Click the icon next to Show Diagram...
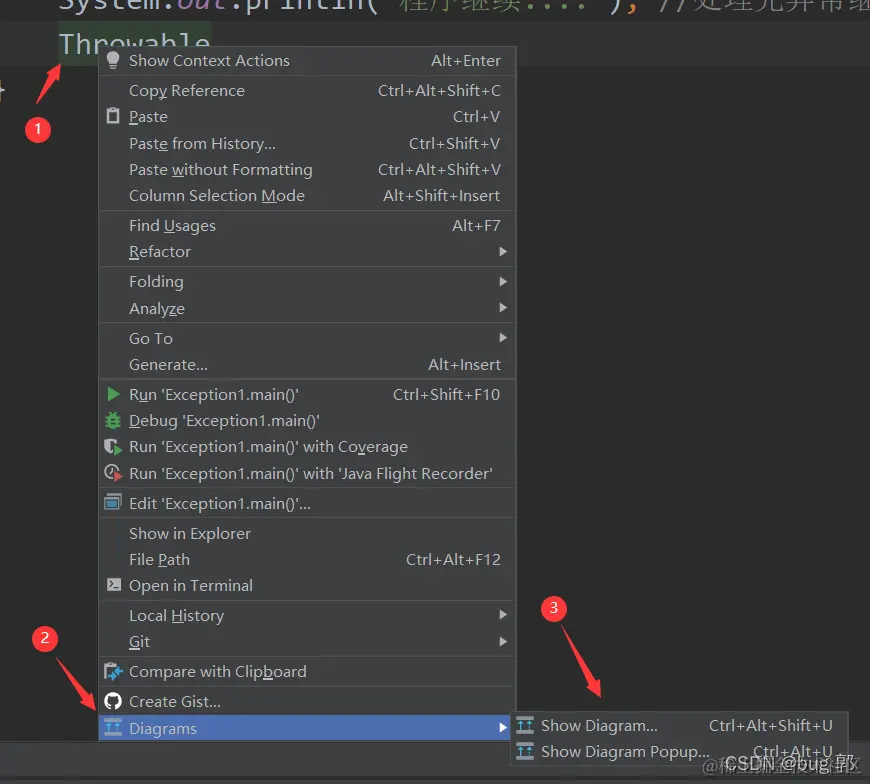Screen dimensions: 870x784 coord(525,725)
